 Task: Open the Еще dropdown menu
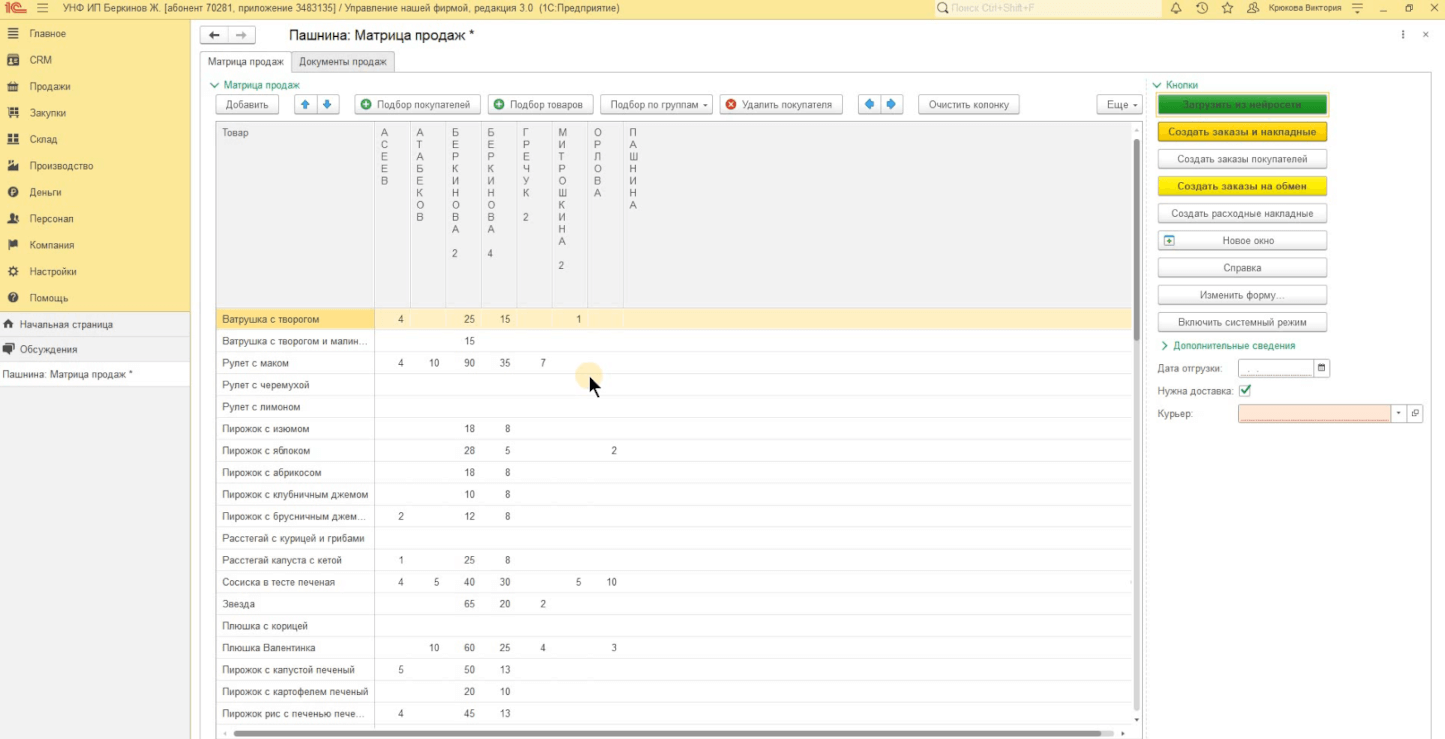[x=1118, y=105]
